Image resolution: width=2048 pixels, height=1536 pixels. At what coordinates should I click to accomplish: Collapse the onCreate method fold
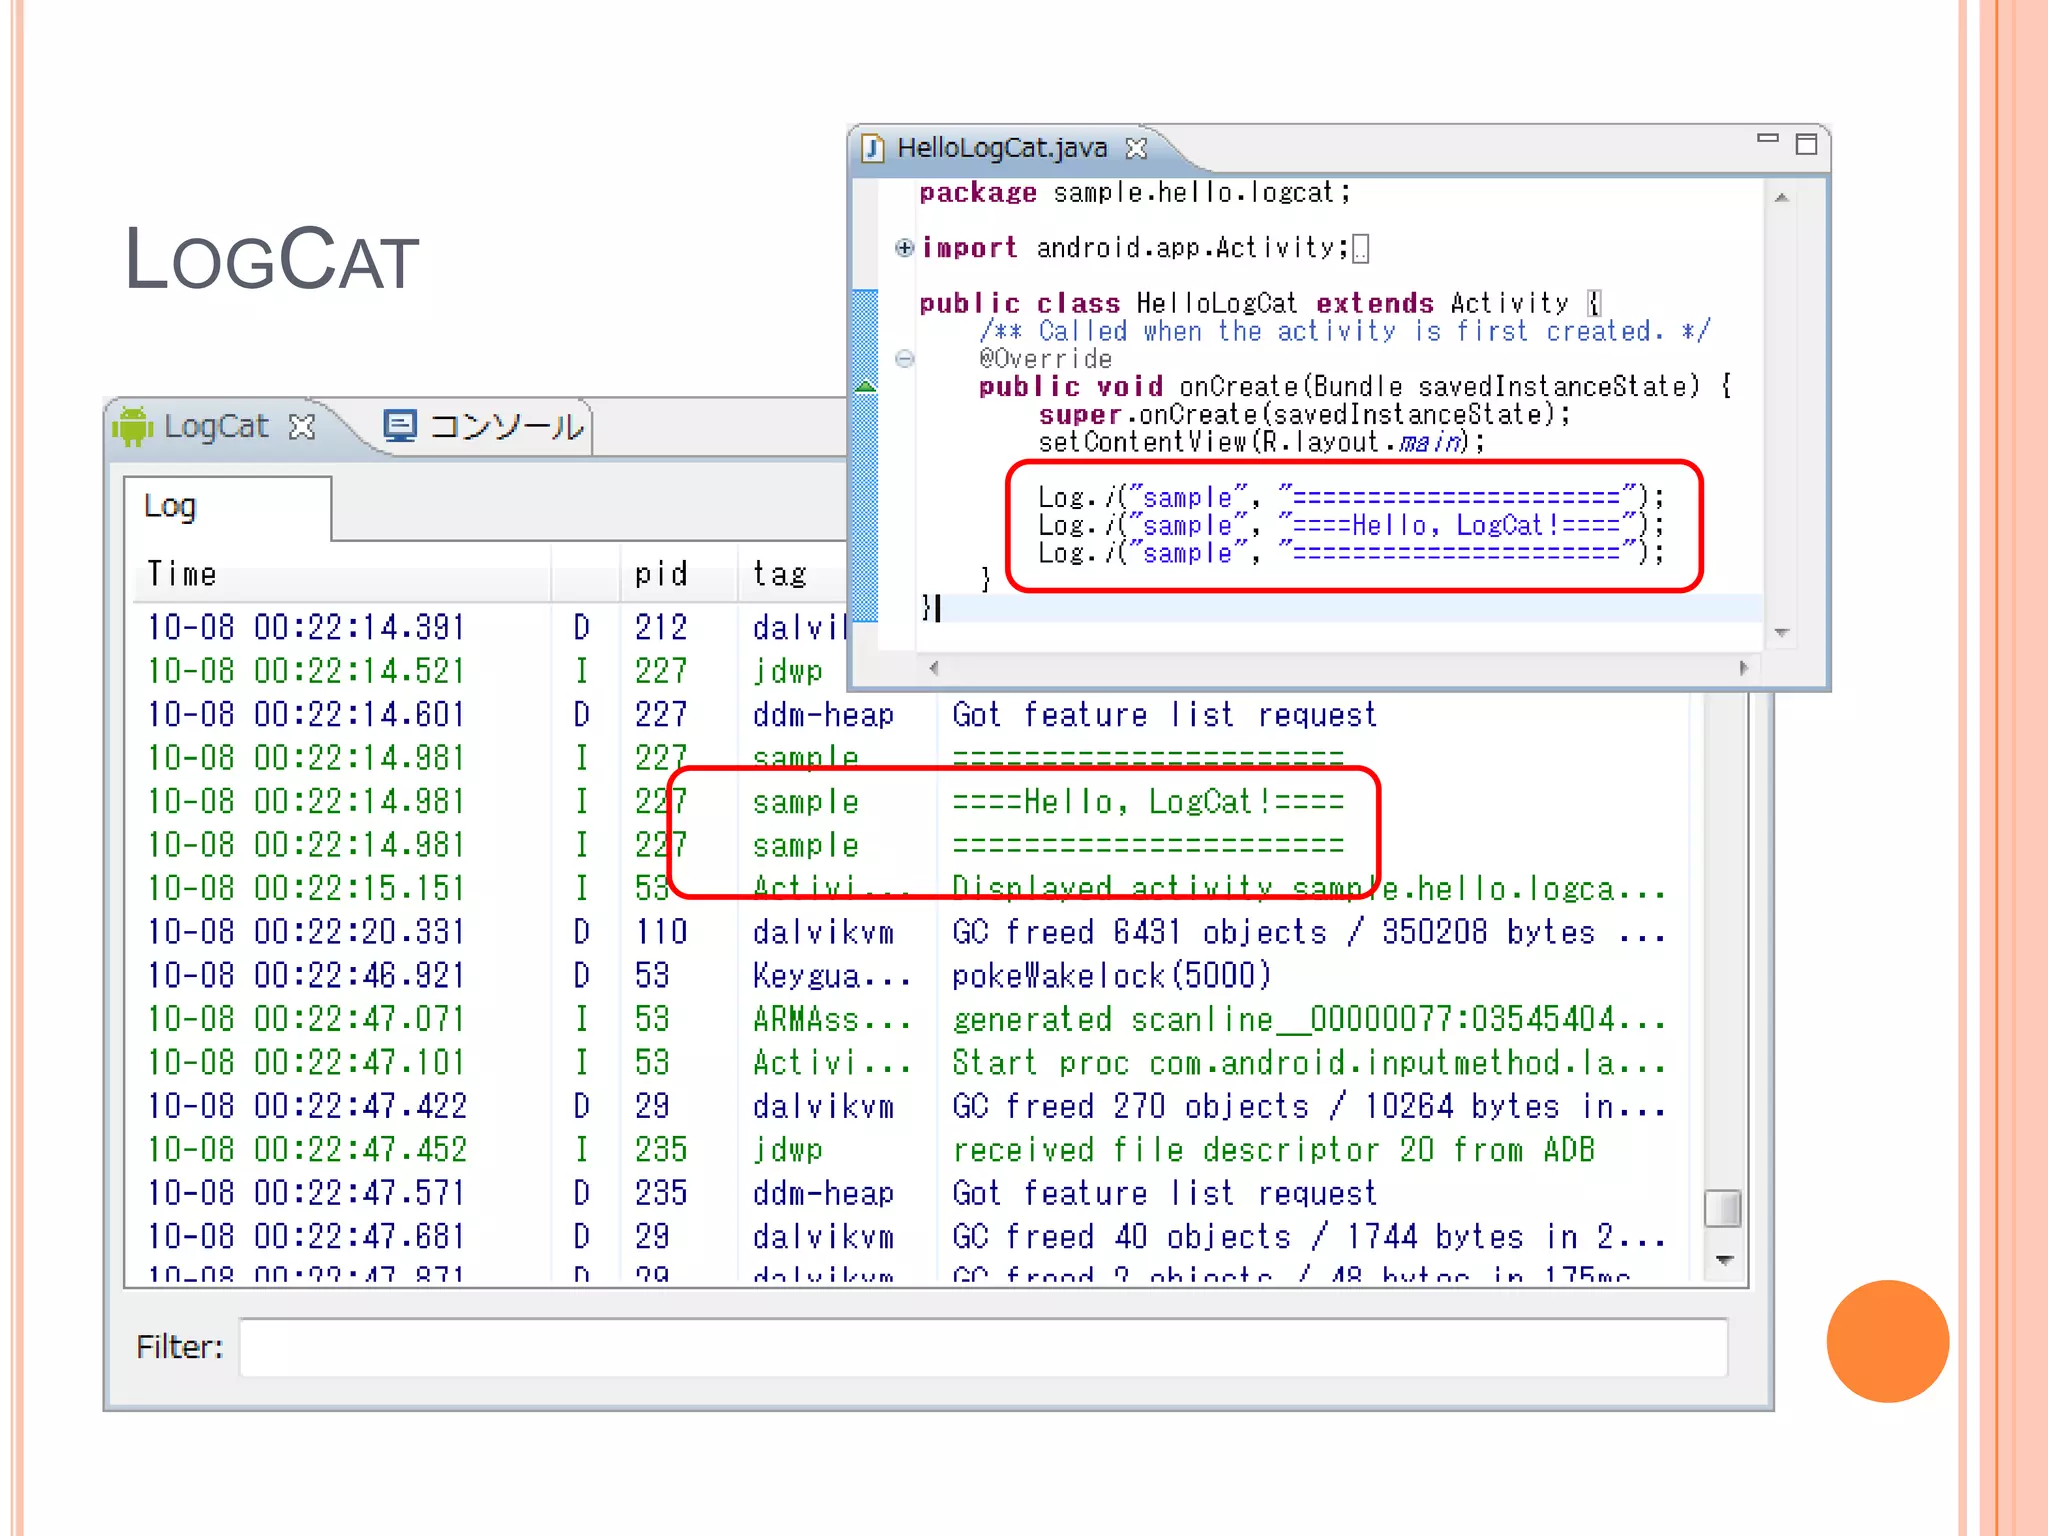pyautogui.click(x=904, y=358)
